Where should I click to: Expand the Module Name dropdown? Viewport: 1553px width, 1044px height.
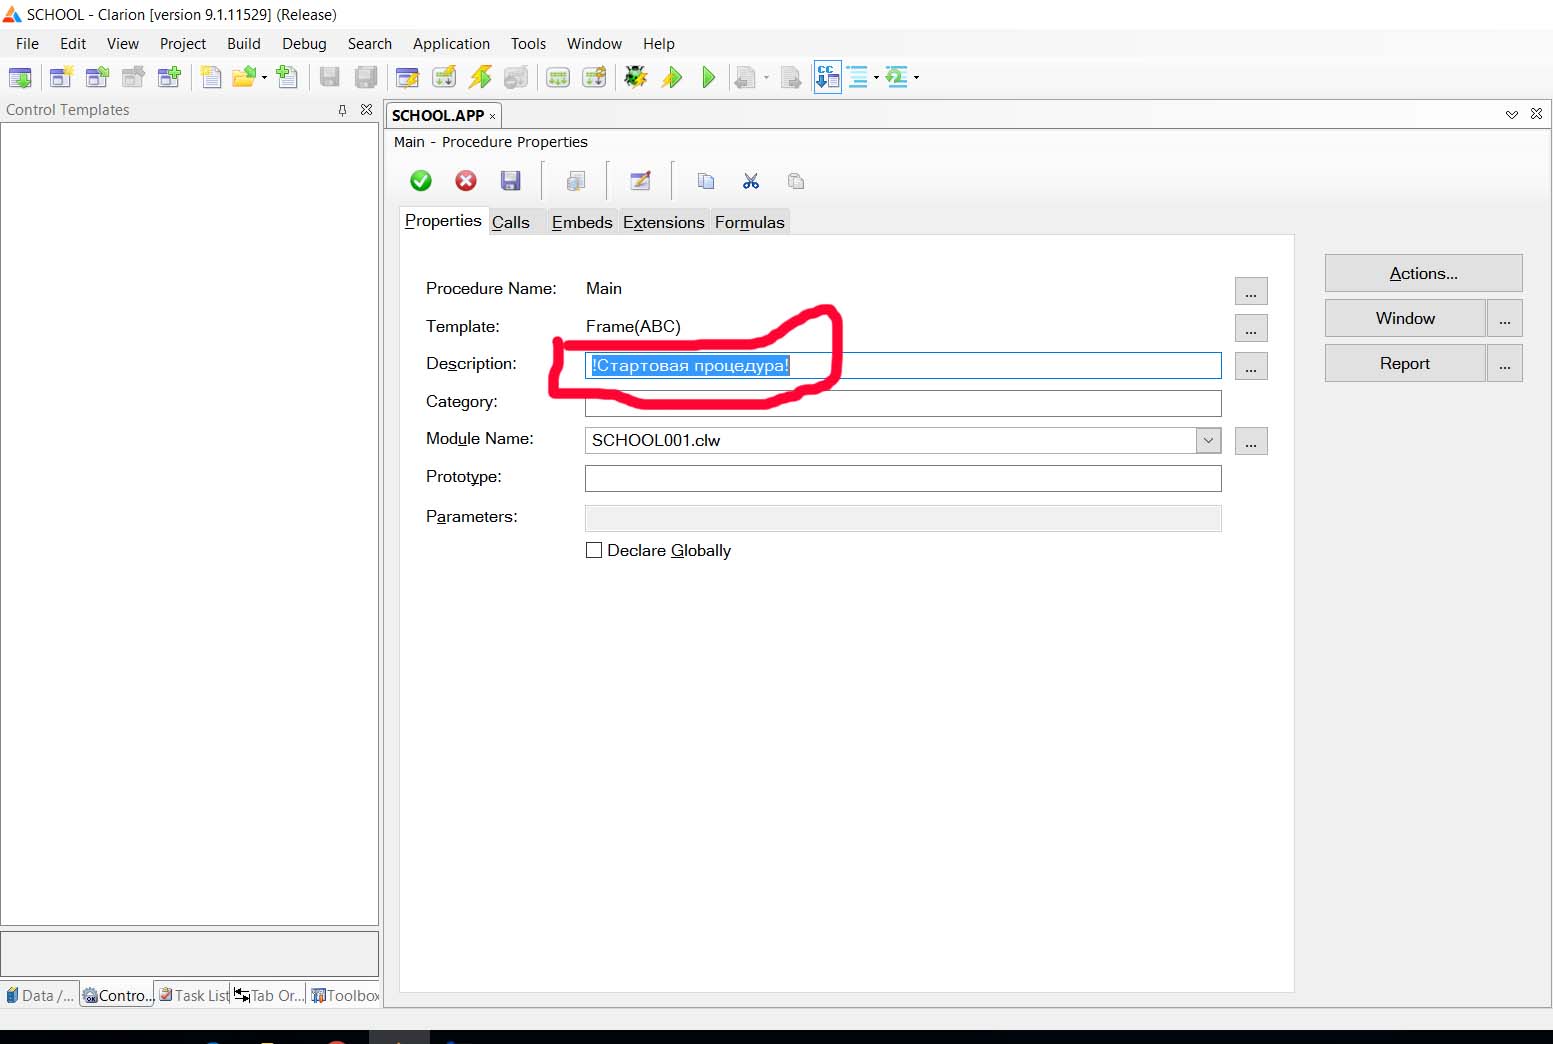pos(1208,440)
